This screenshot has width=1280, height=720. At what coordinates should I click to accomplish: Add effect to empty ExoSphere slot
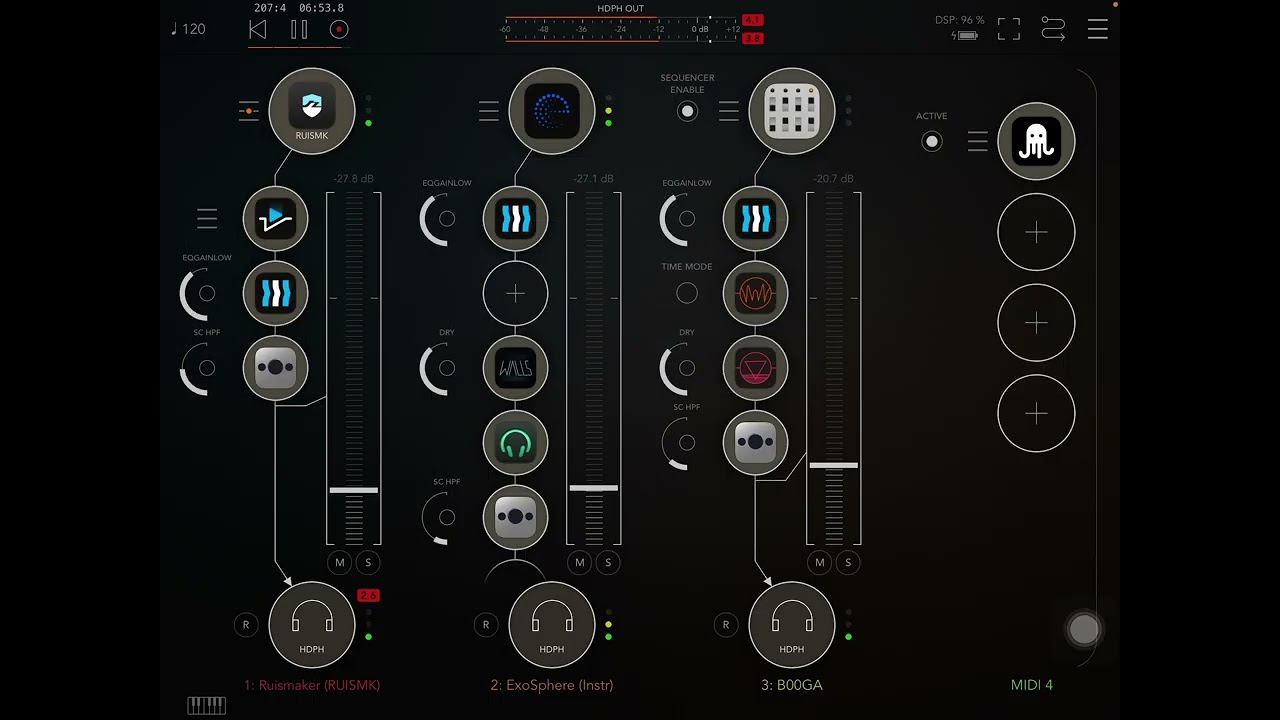pyautogui.click(x=516, y=293)
